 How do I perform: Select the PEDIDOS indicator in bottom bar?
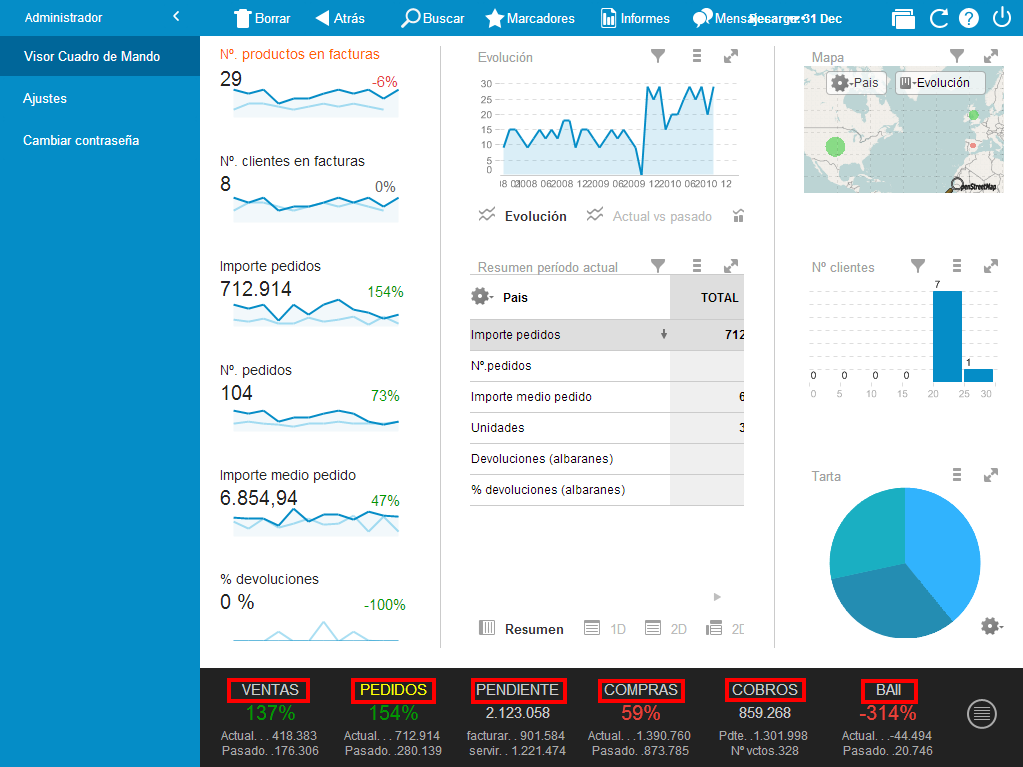393,690
